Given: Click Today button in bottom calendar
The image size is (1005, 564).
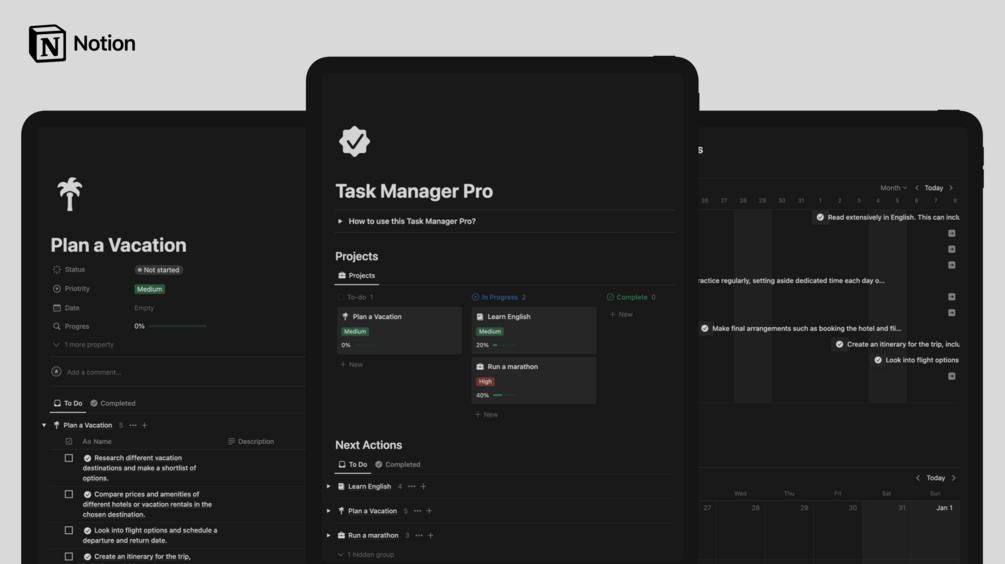Looking at the screenshot, I should [x=936, y=478].
